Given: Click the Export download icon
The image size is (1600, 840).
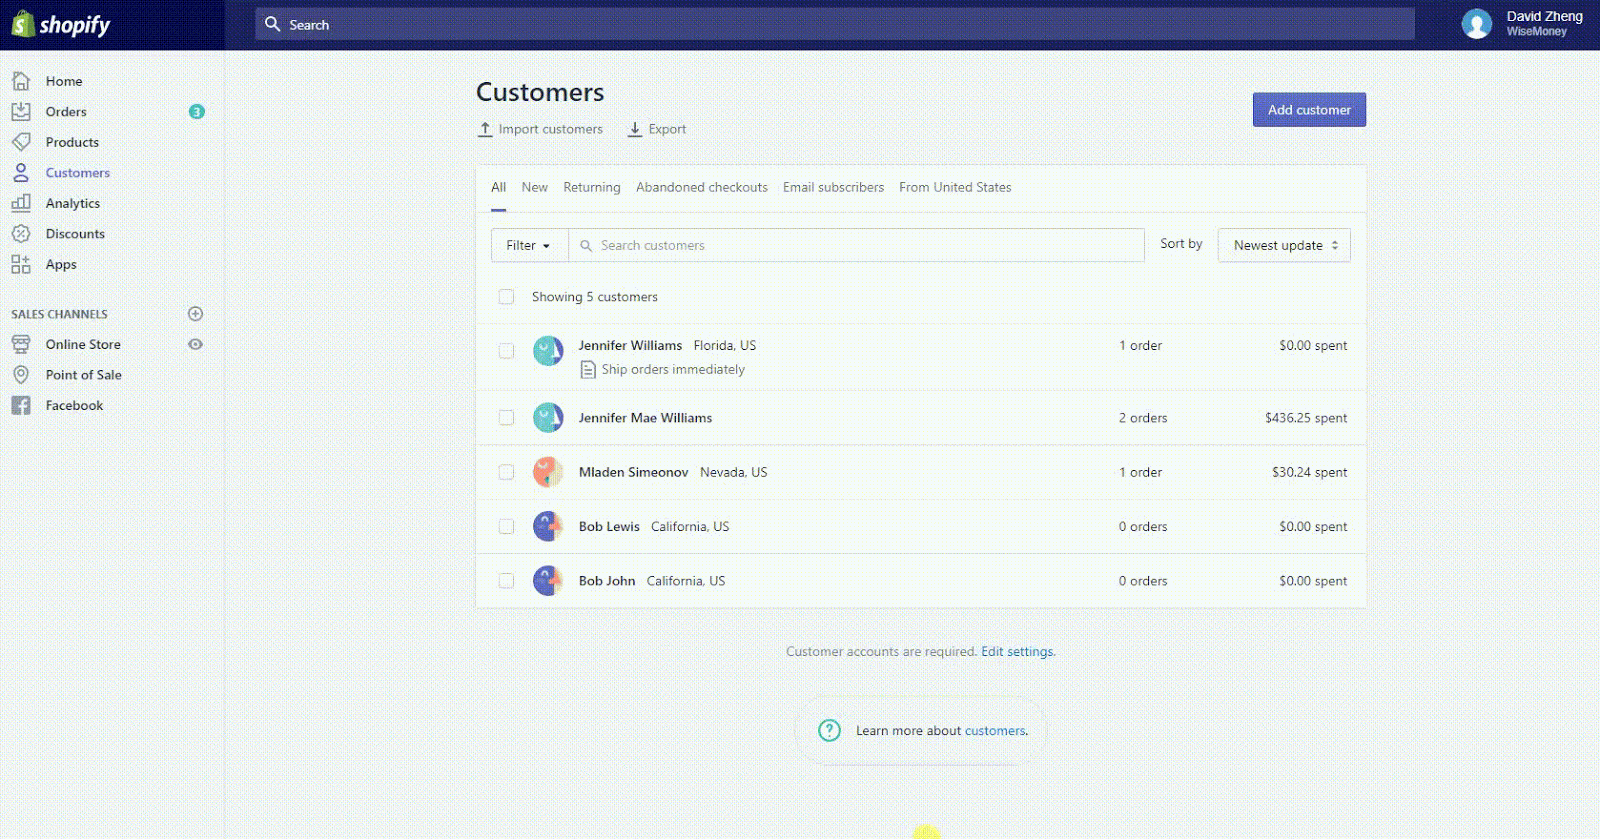Looking at the screenshot, I should [x=635, y=129].
